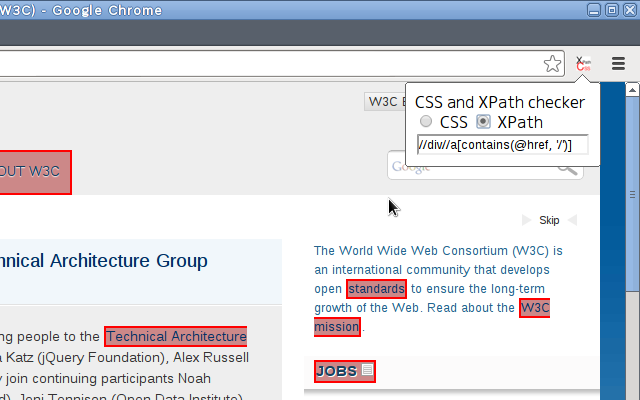The image size is (640, 400).
Task: Open the W3C mission link
Action: [535, 308]
